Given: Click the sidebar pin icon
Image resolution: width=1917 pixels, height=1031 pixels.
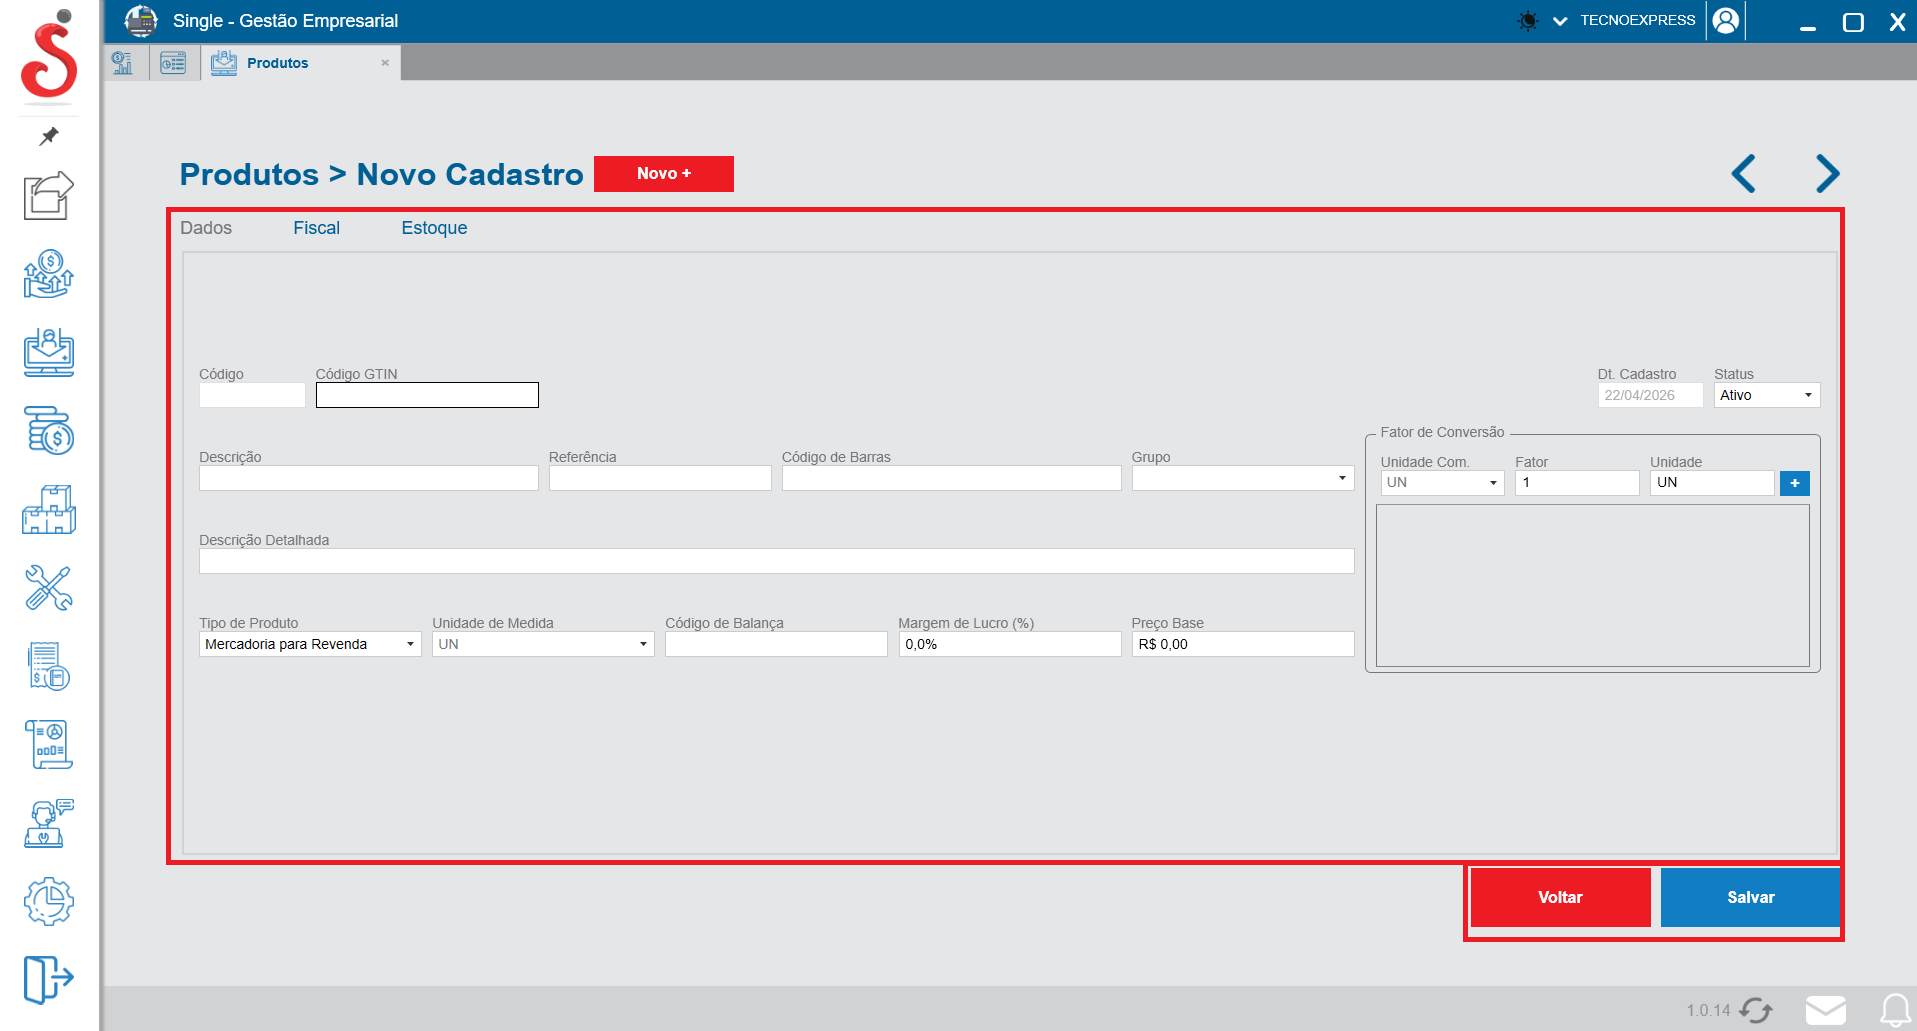Looking at the screenshot, I should click(x=49, y=136).
